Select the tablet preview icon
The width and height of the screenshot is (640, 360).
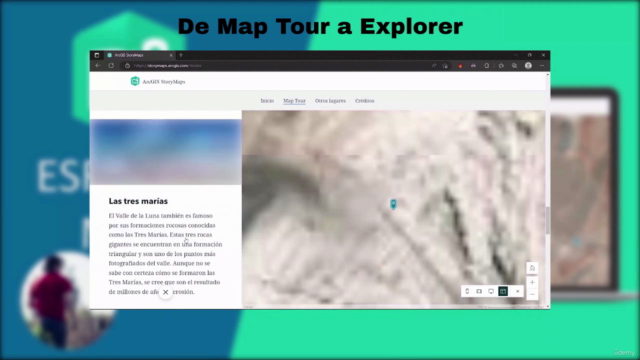[x=479, y=291]
